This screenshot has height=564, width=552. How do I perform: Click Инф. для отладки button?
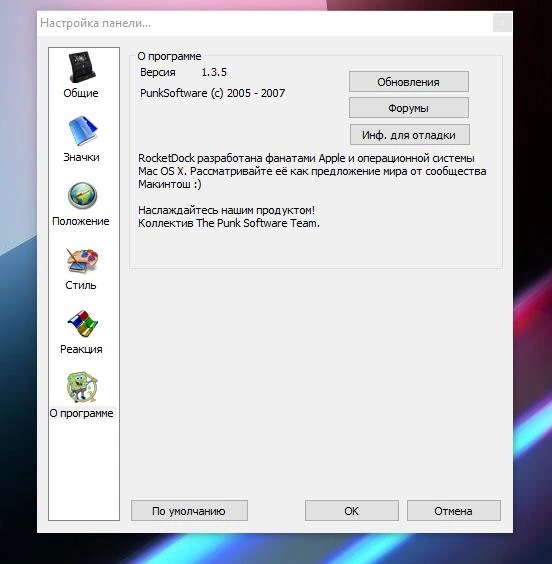(x=410, y=135)
